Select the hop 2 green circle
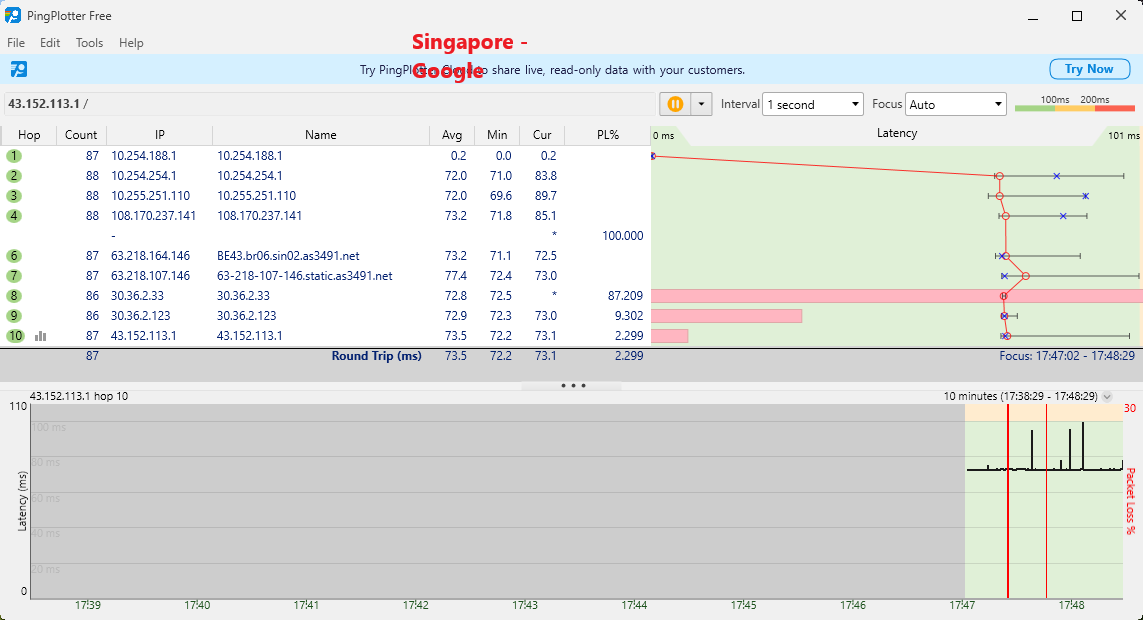Screen dimensions: 1143x620 pyautogui.click(x=14, y=176)
